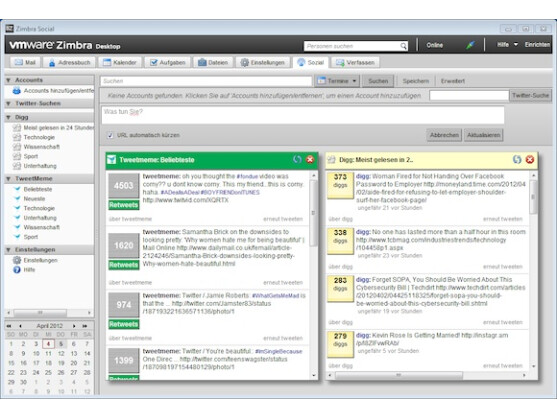Click the Erweitert button
557x418 pixels.
coord(453,81)
